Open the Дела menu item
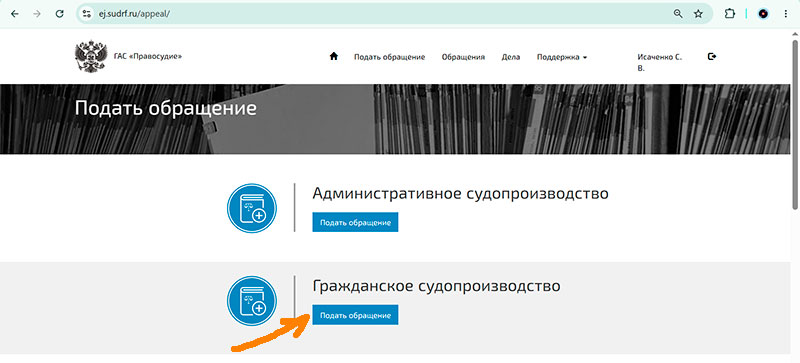This screenshot has height=363, width=800. click(511, 57)
